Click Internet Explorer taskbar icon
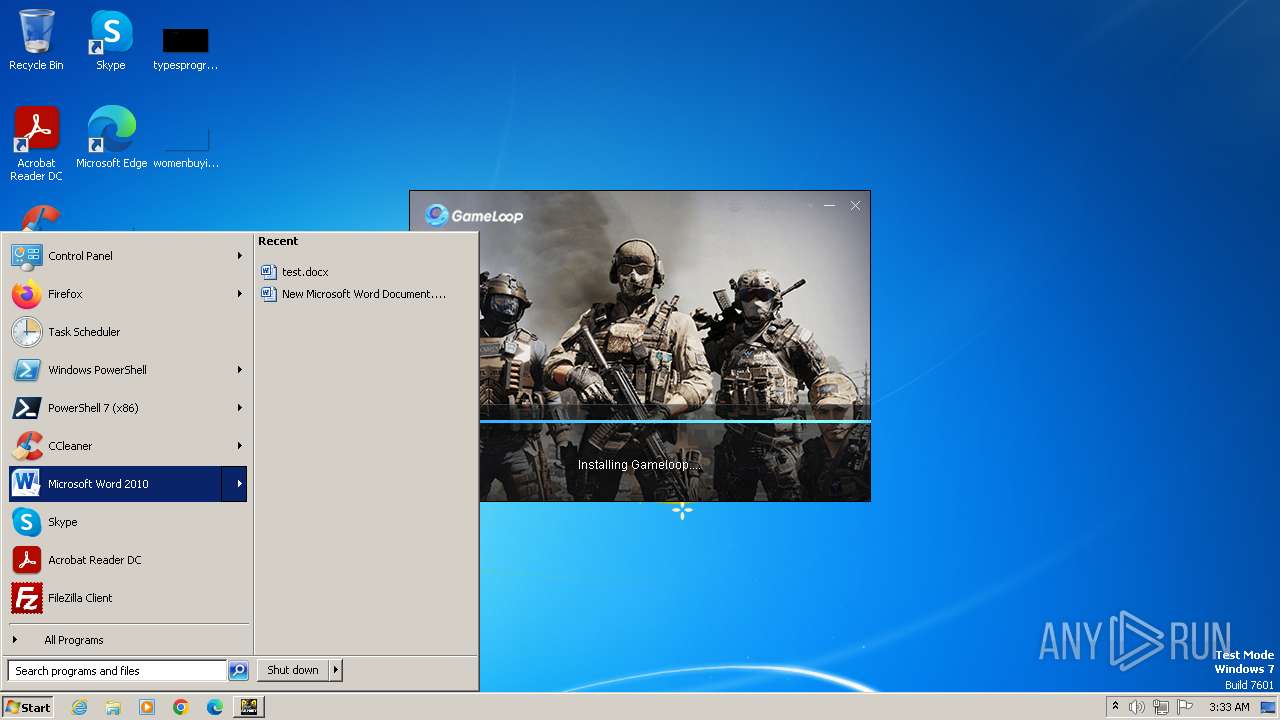The width and height of the screenshot is (1280, 720). (x=79, y=707)
